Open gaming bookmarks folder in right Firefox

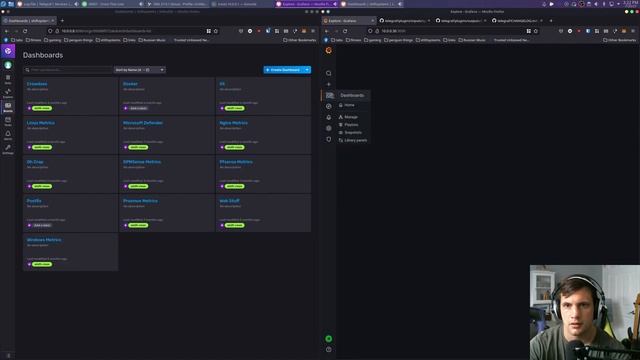coord(373,40)
